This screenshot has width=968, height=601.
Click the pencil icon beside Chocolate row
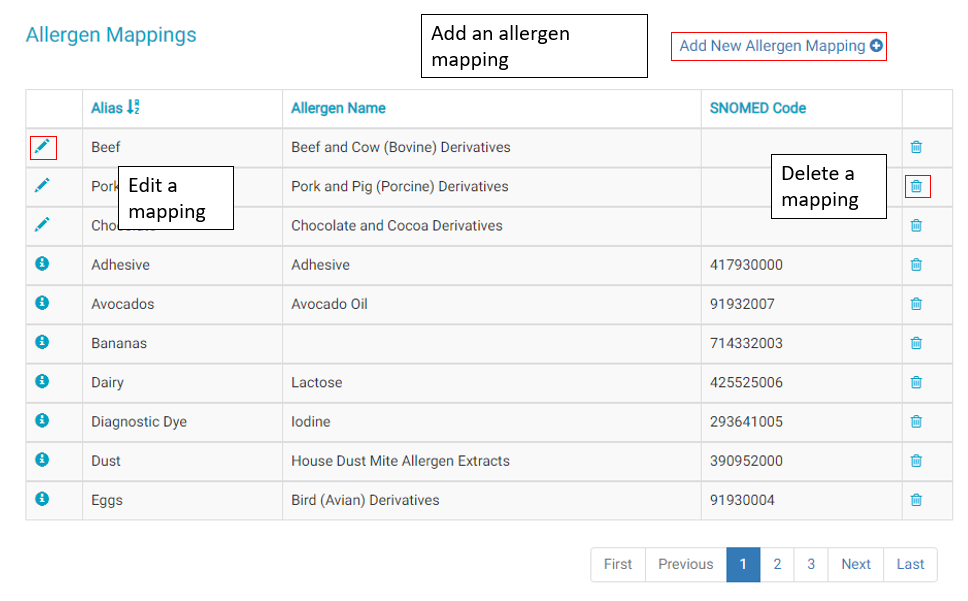(42, 225)
